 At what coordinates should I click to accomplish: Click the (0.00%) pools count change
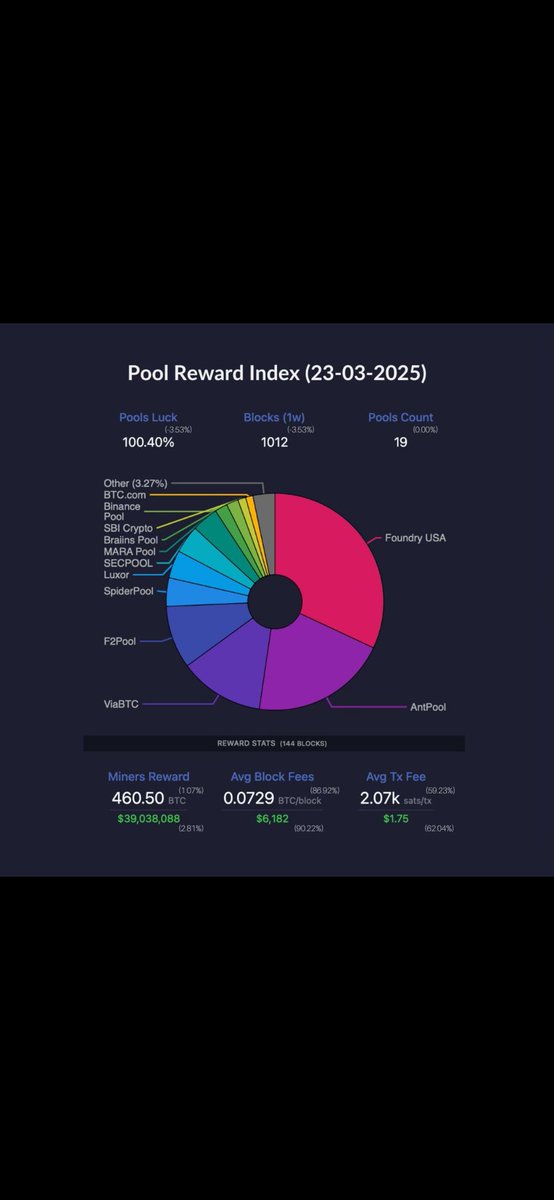[x=425, y=429]
